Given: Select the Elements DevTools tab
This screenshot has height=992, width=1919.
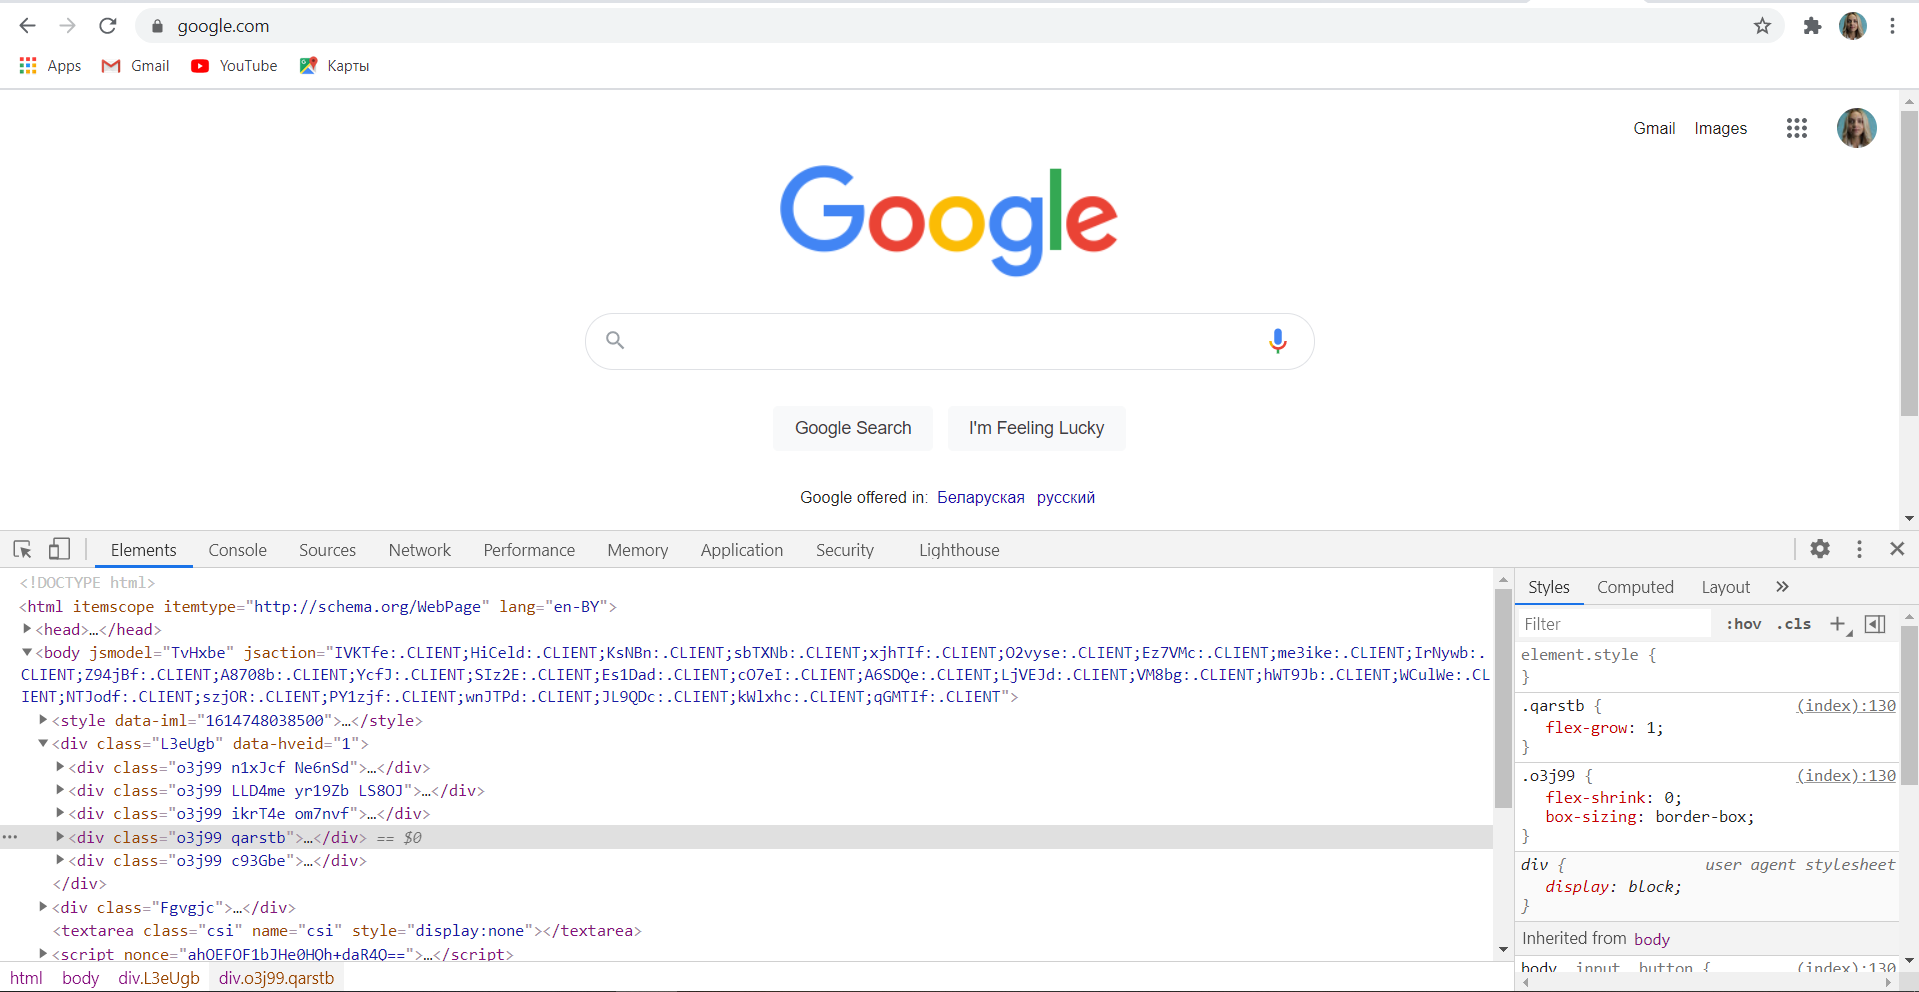Looking at the screenshot, I should tap(143, 550).
